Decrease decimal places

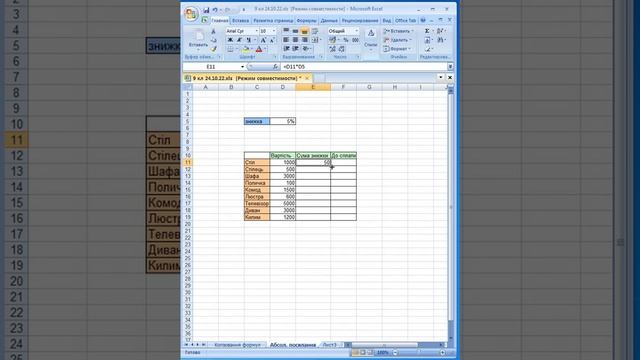click(x=342, y=49)
